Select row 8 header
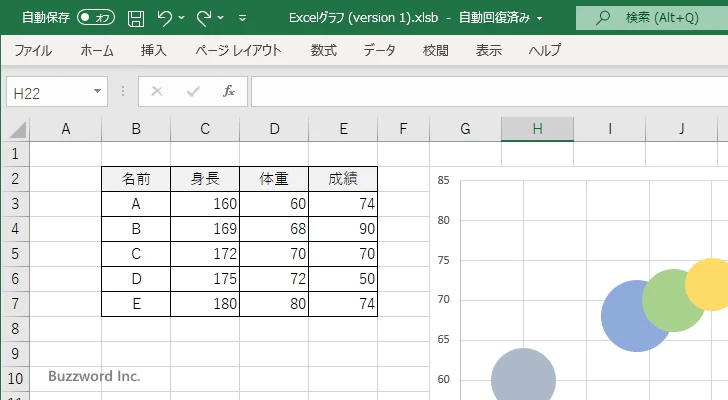The image size is (728, 400). [x=15, y=329]
